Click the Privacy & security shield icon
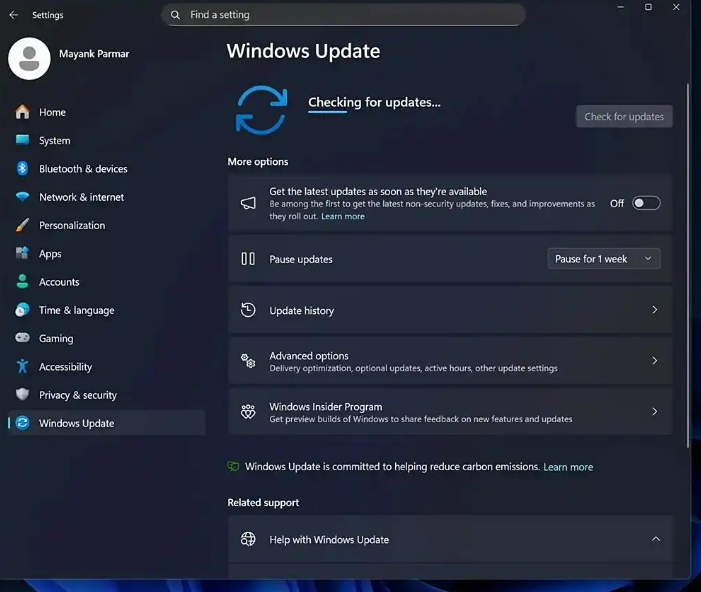Image resolution: width=701 pixels, height=592 pixels. tap(22, 394)
